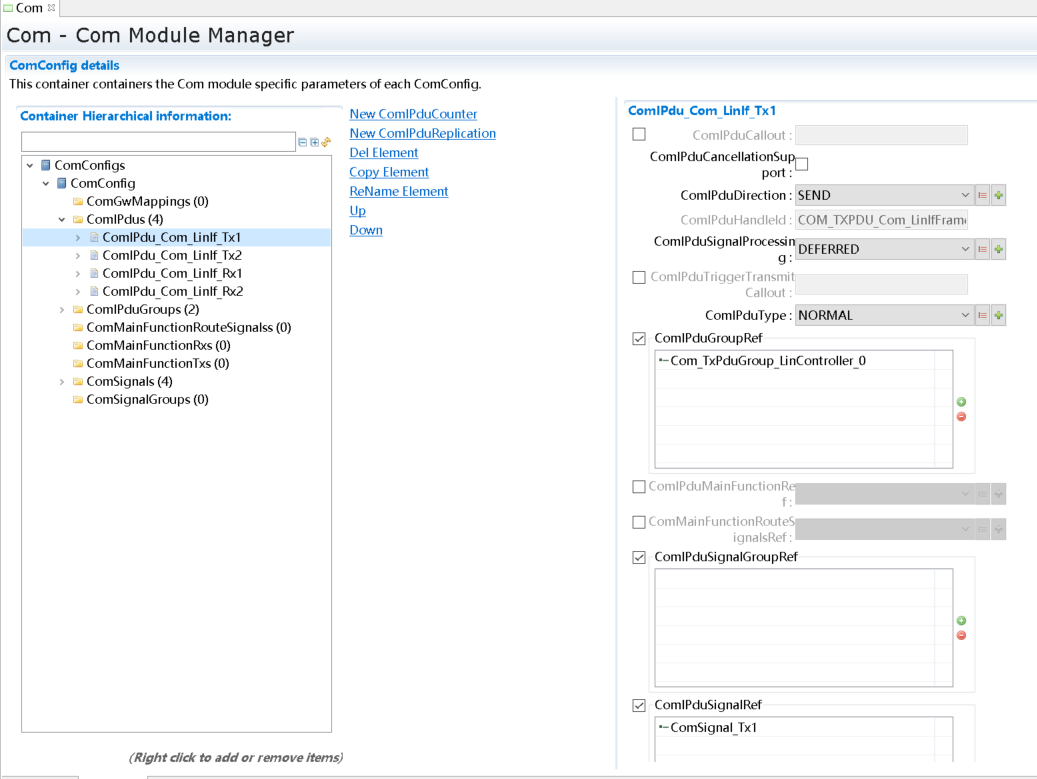Image resolution: width=1037 pixels, height=779 pixels.
Task: Click the New ComIPduCounter link
Action: pyautogui.click(x=413, y=115)
